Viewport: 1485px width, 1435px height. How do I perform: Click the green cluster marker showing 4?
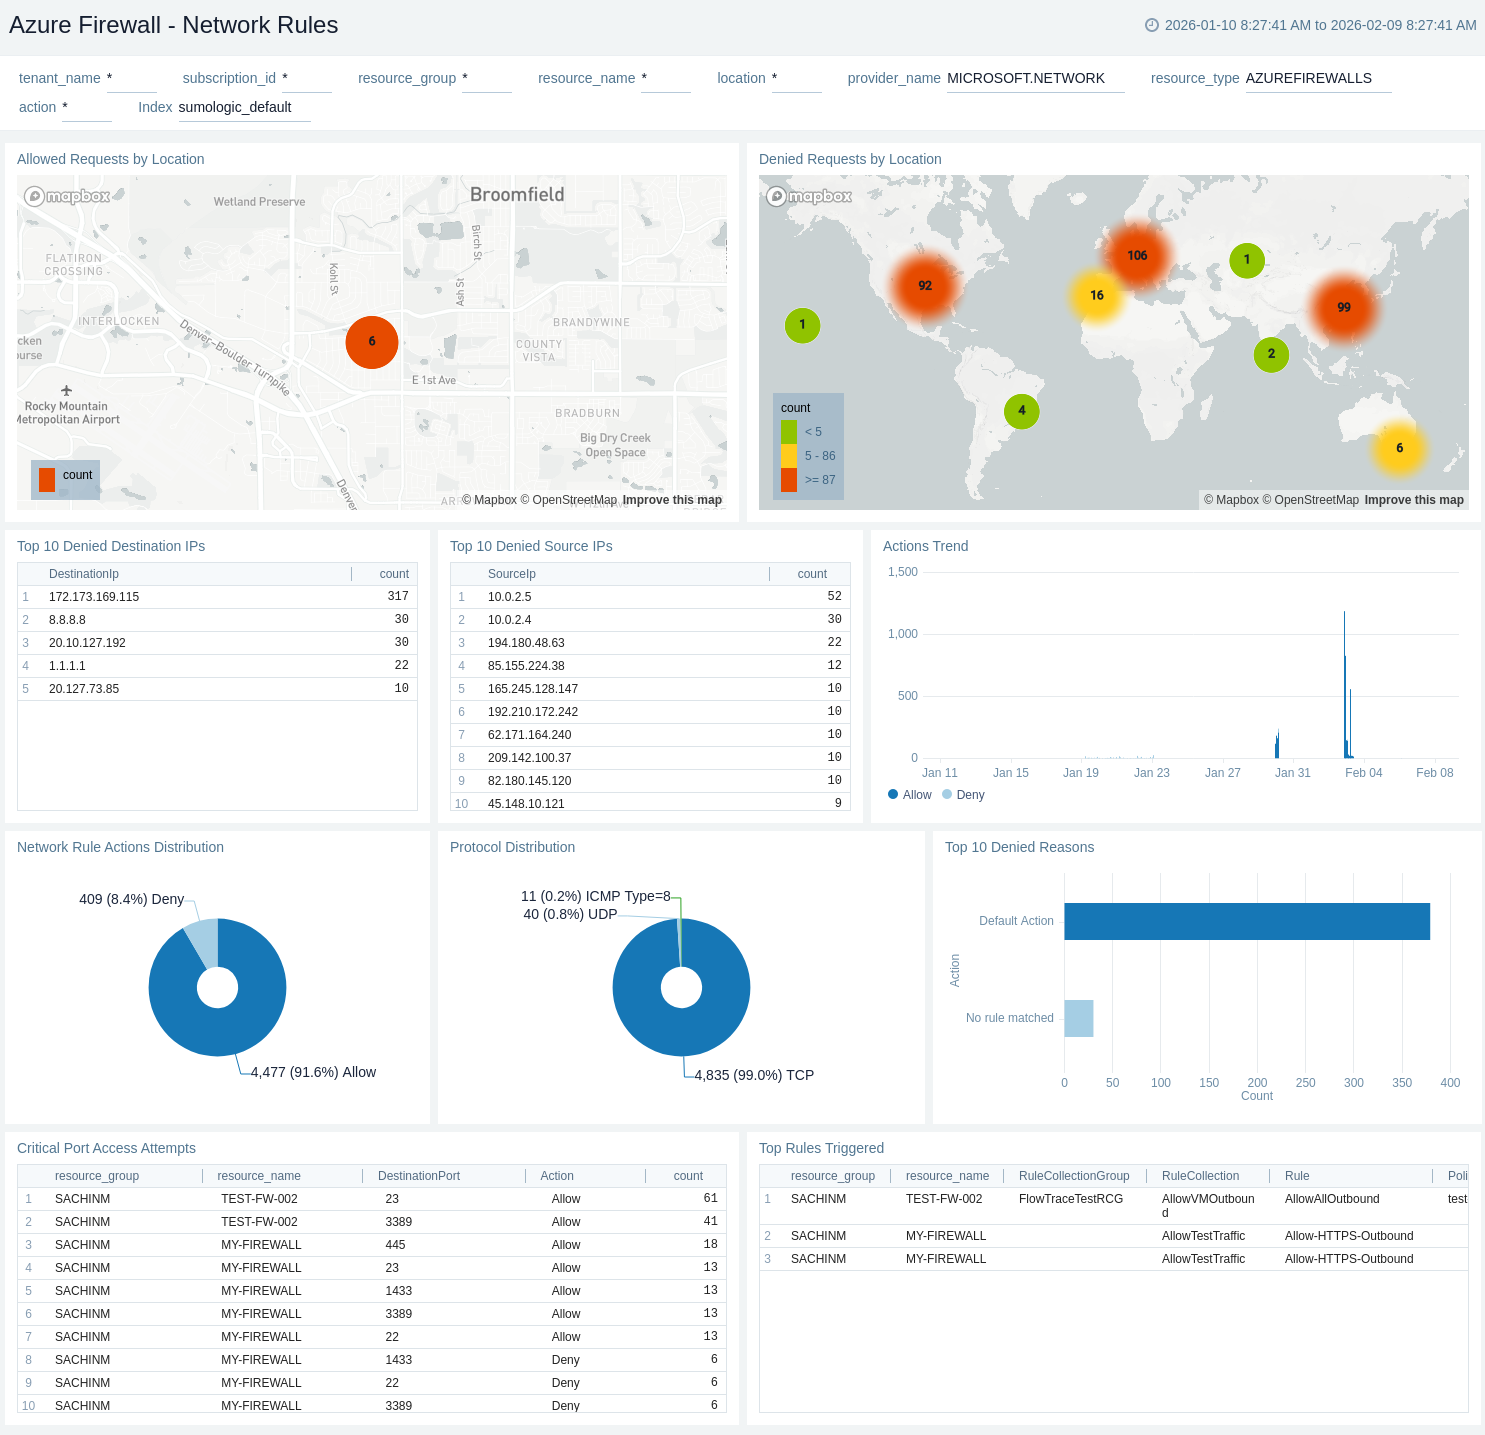(1021, 410)
